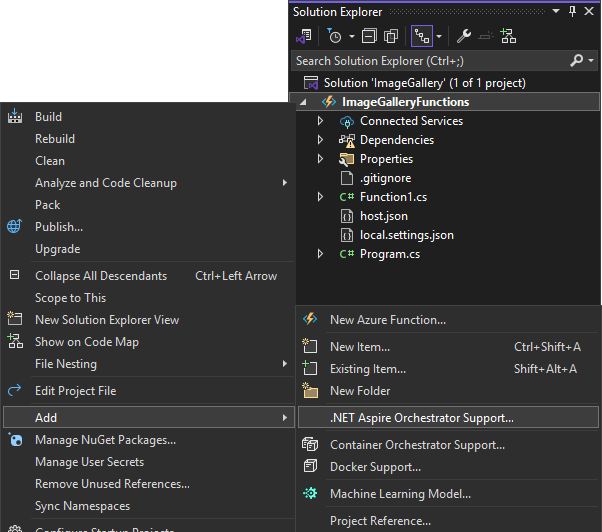
Task: Open the Solution Explorer window options dropdown
Action: coord(558,11)
